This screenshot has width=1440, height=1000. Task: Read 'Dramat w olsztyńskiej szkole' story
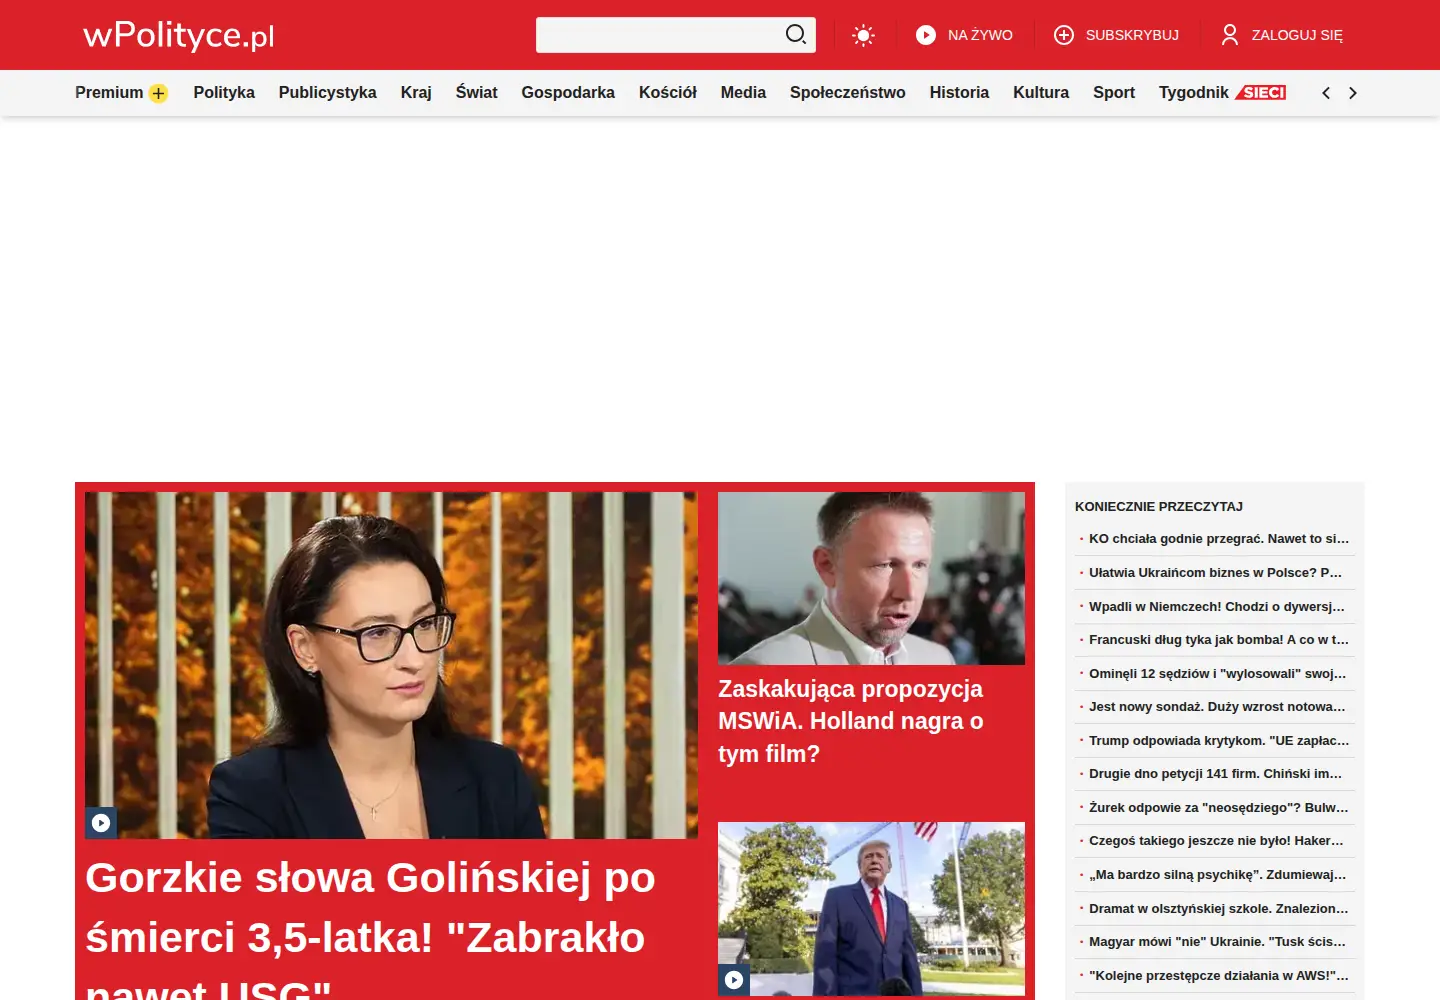(1219, 909)
